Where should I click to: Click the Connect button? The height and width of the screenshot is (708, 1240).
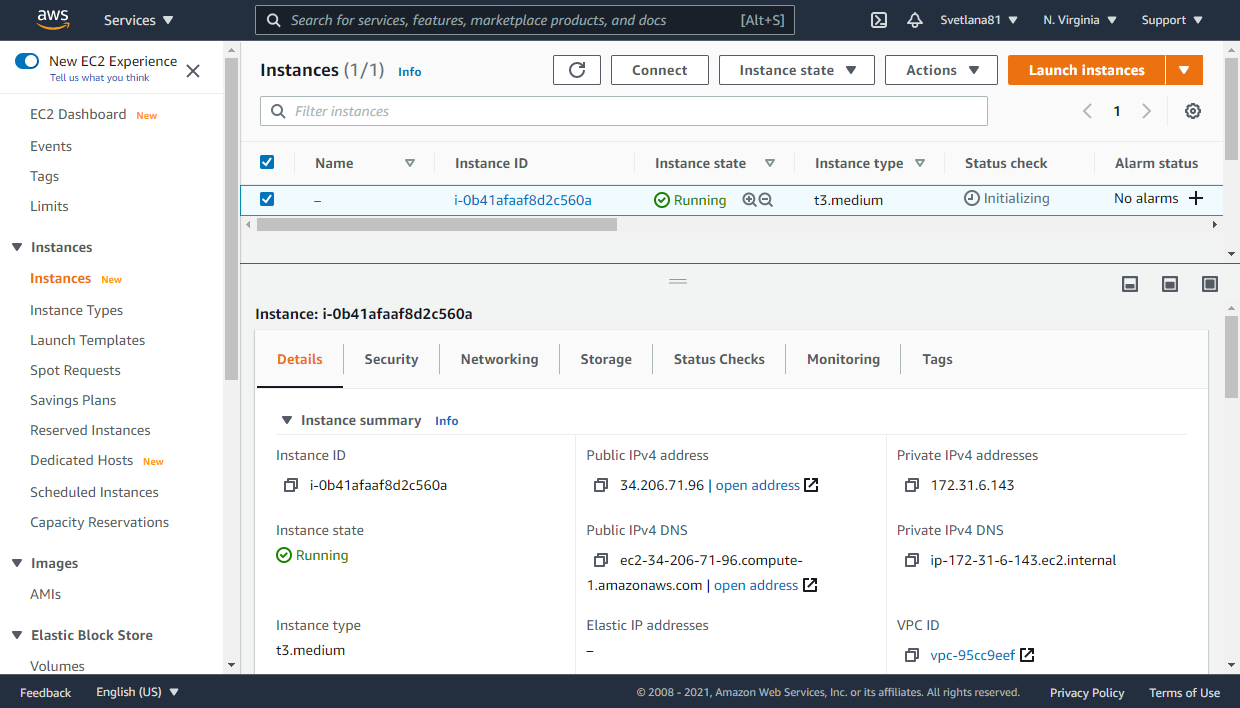[659, 70]
